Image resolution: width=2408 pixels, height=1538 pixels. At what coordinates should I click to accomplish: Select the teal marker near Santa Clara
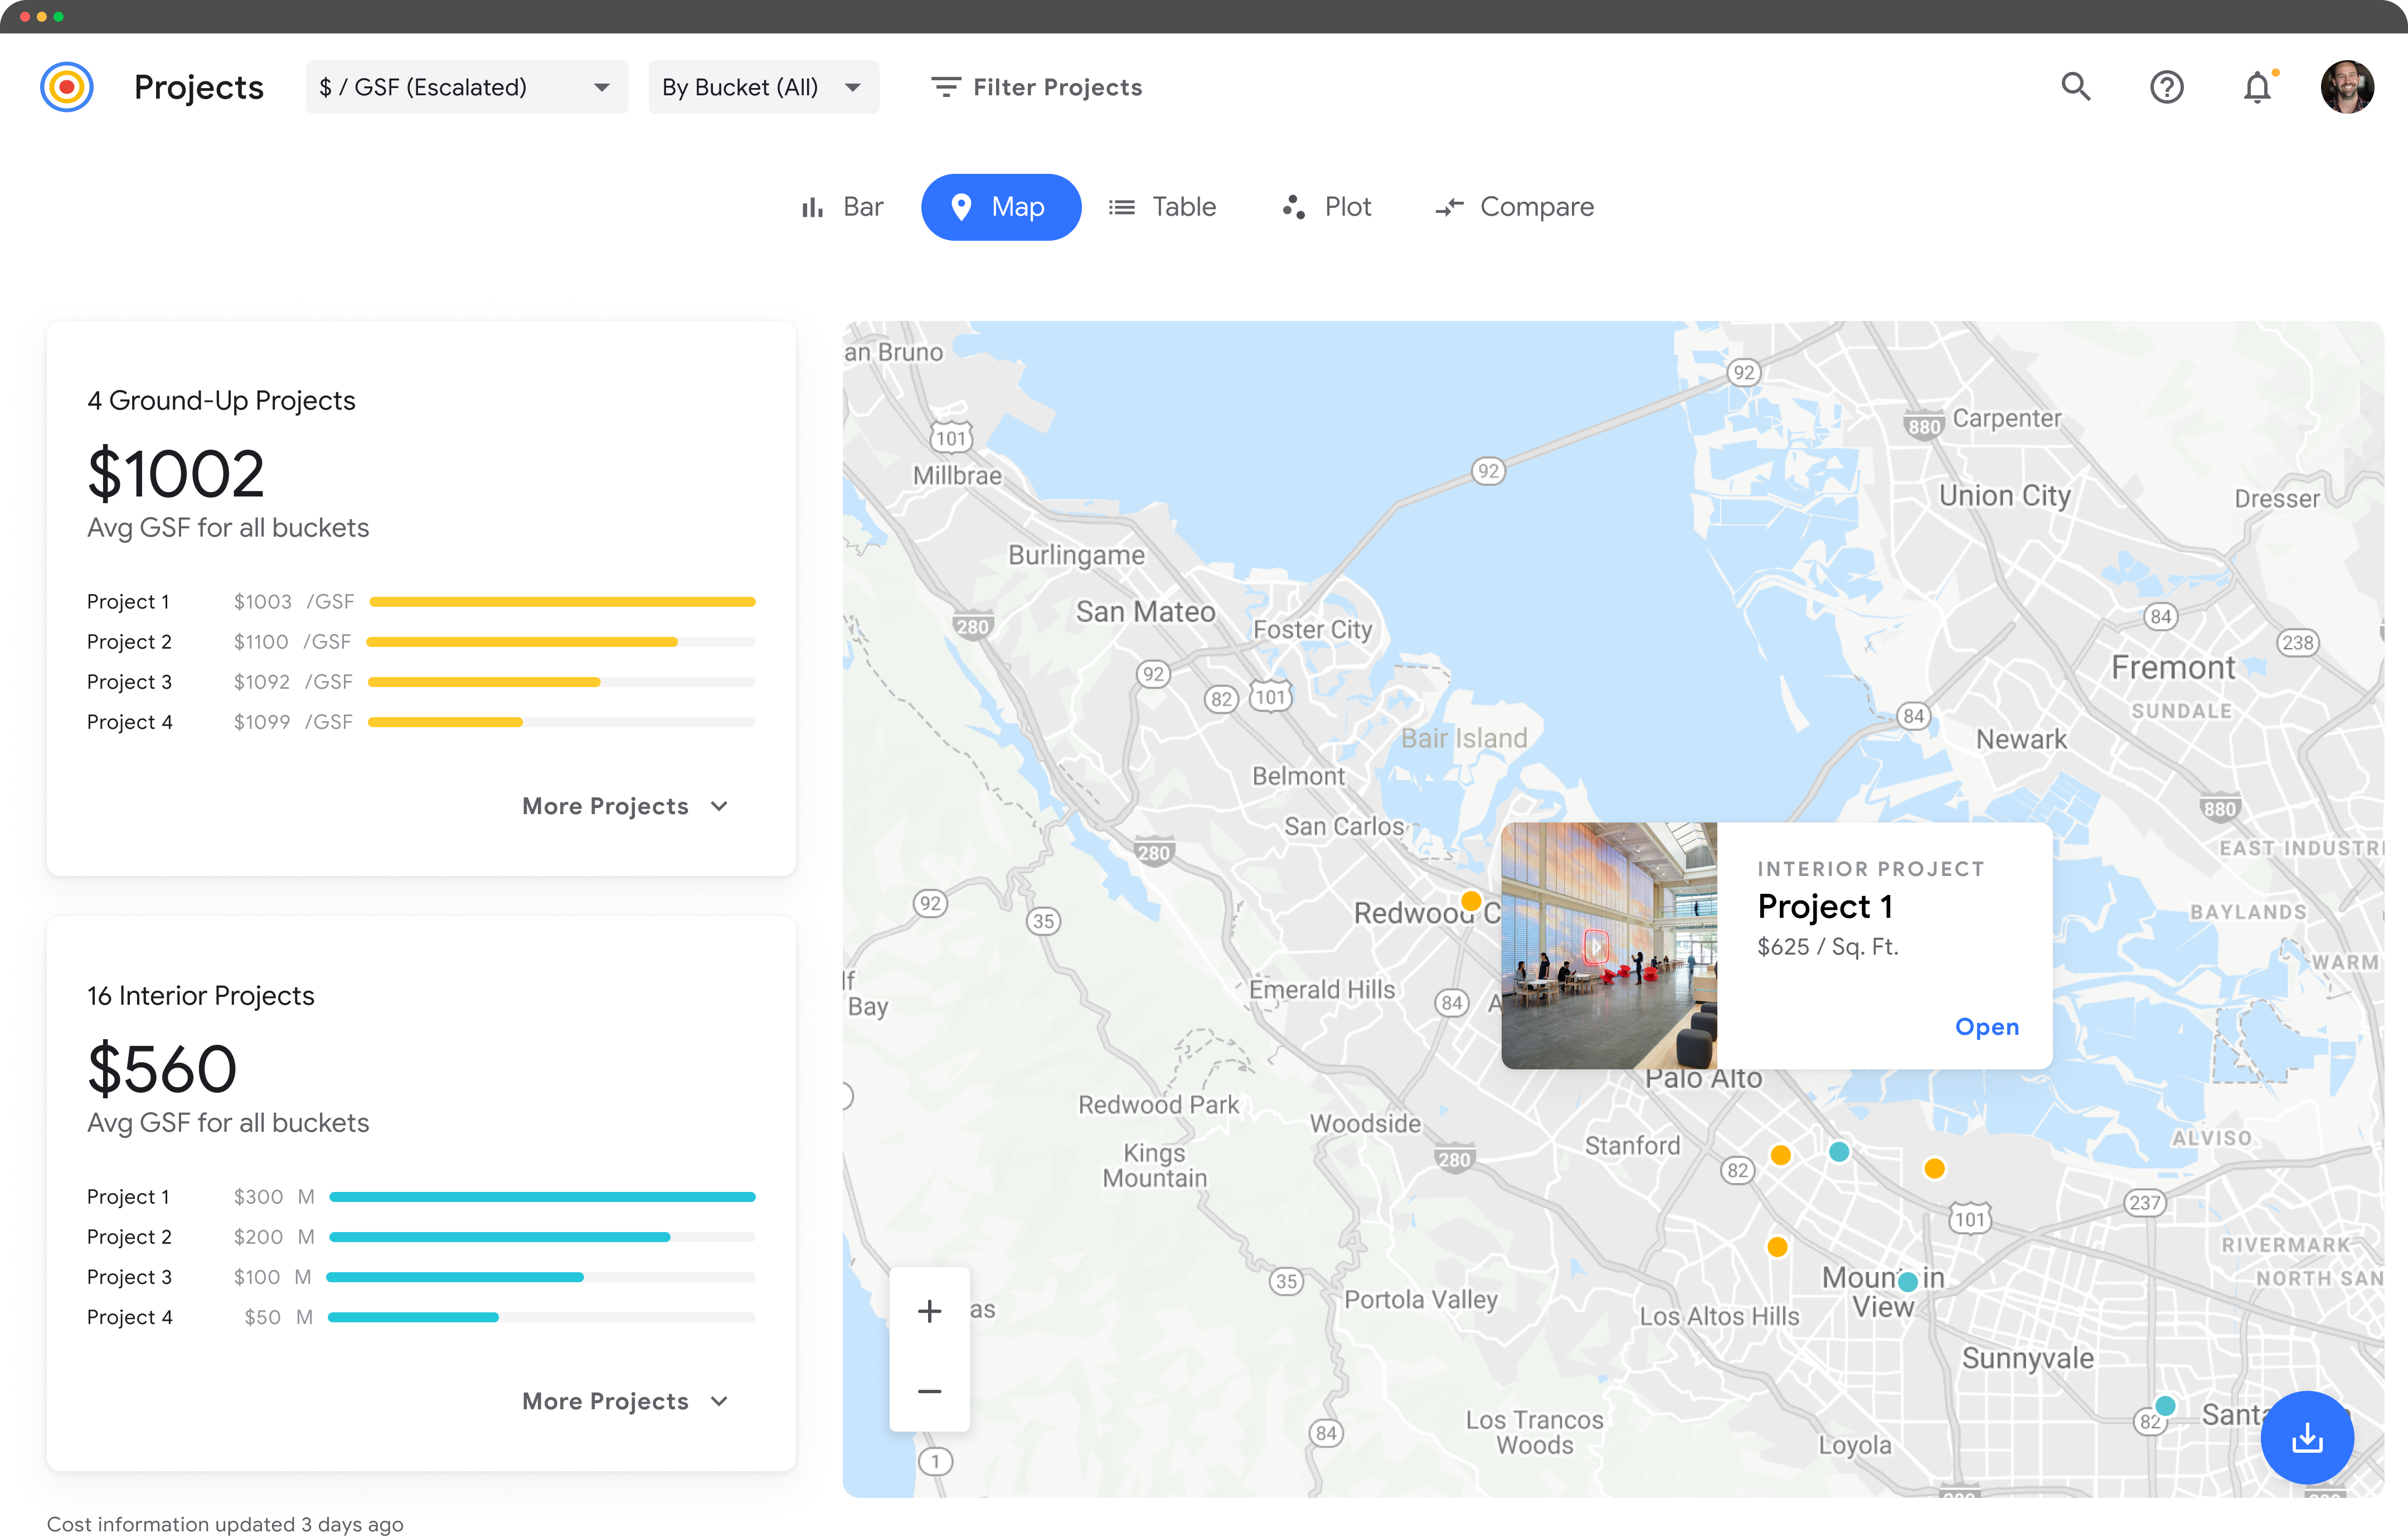coord(2165,1406)
